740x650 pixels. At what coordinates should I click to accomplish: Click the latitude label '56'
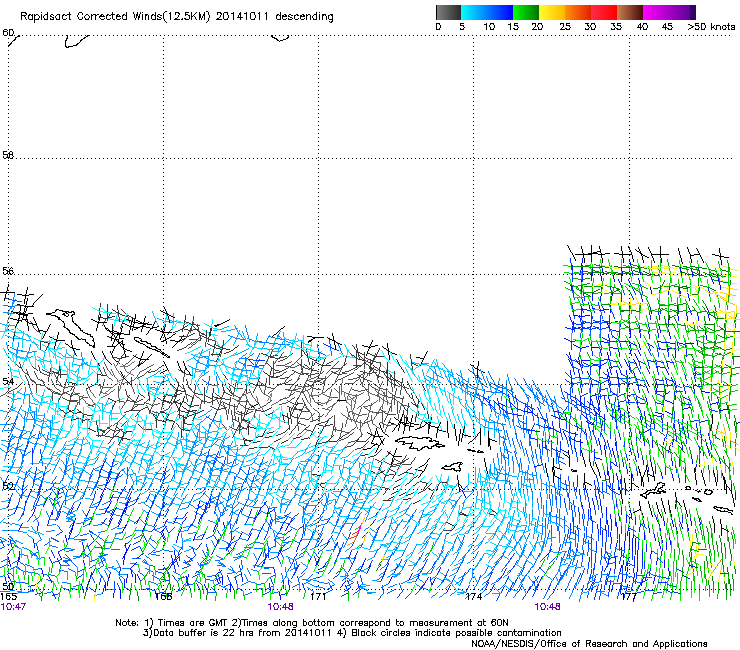(8, 271)
